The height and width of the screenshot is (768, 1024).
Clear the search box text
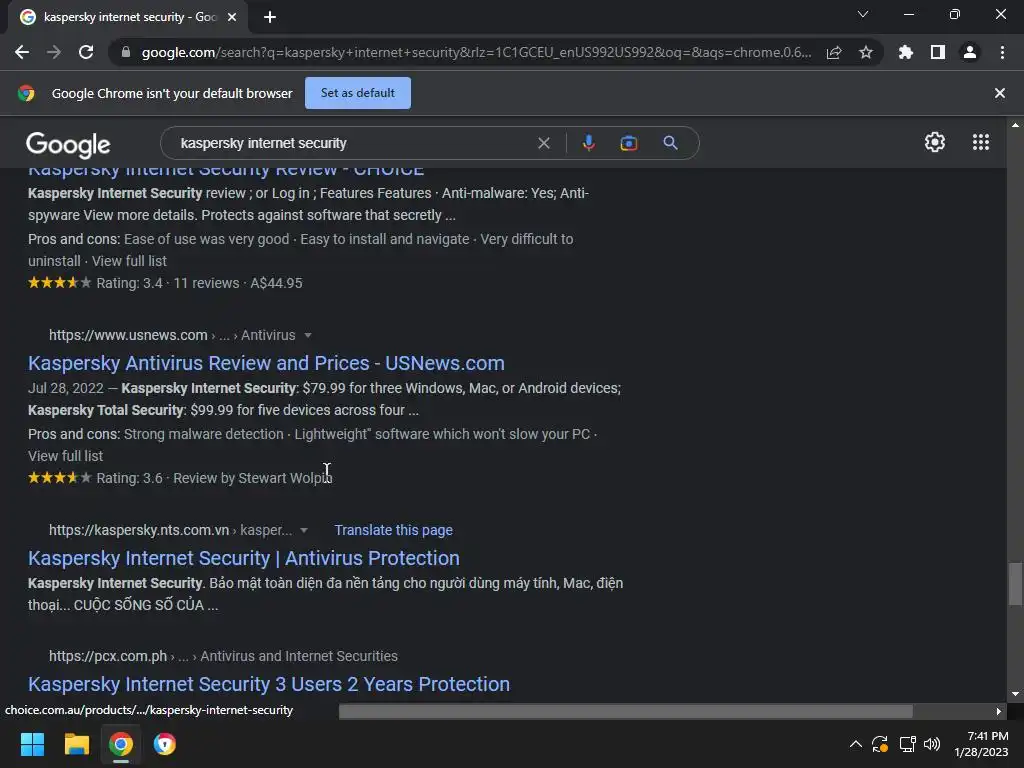[x=543, y=143]
